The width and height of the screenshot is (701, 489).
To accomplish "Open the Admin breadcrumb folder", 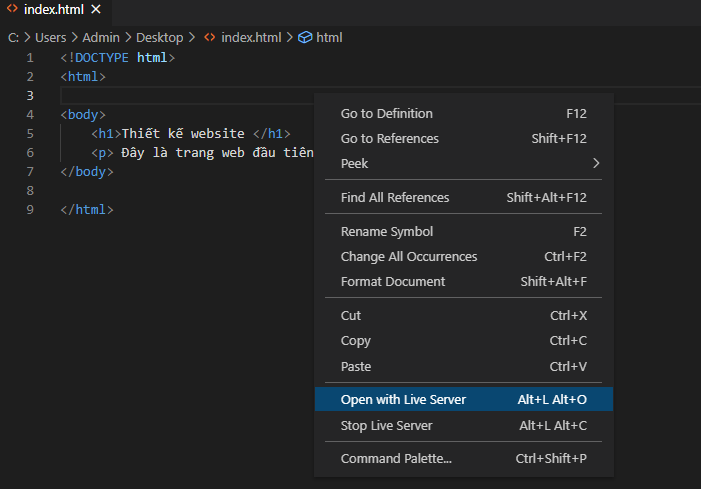I will point(101,38).
